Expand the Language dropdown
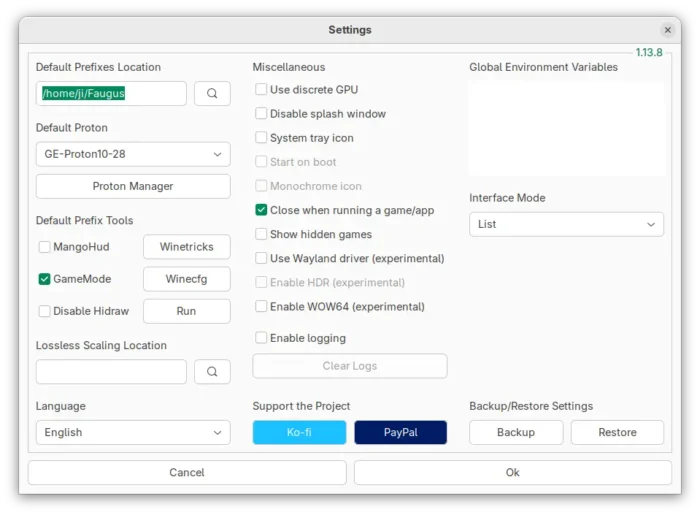 (133, 432)
